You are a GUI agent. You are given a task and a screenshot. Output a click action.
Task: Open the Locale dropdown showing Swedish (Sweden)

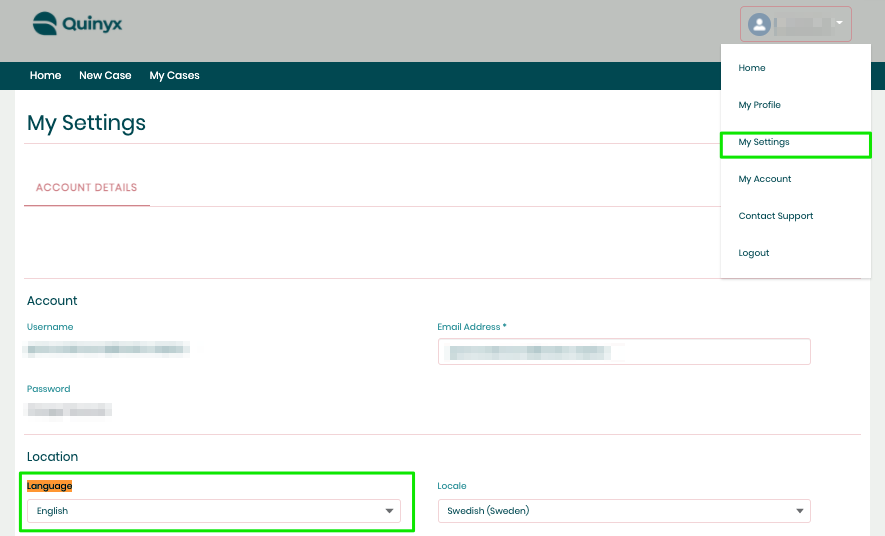point(624,511)
